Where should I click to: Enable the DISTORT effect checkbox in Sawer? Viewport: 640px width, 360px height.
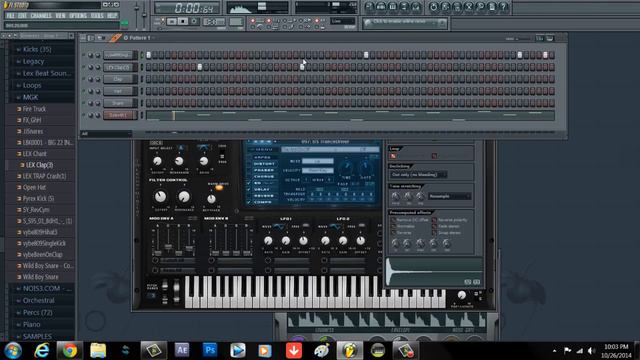click(249, 164)
